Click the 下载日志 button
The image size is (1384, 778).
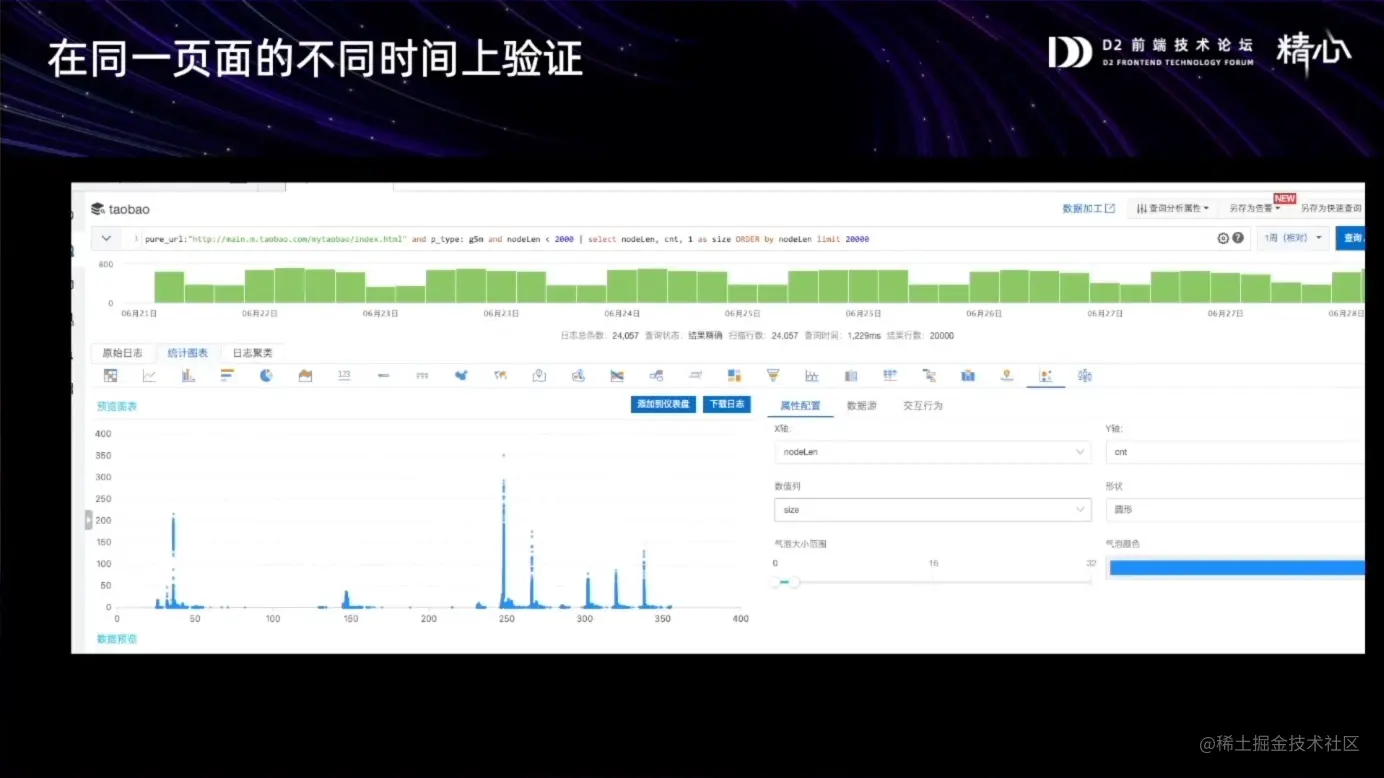(726, 404)
